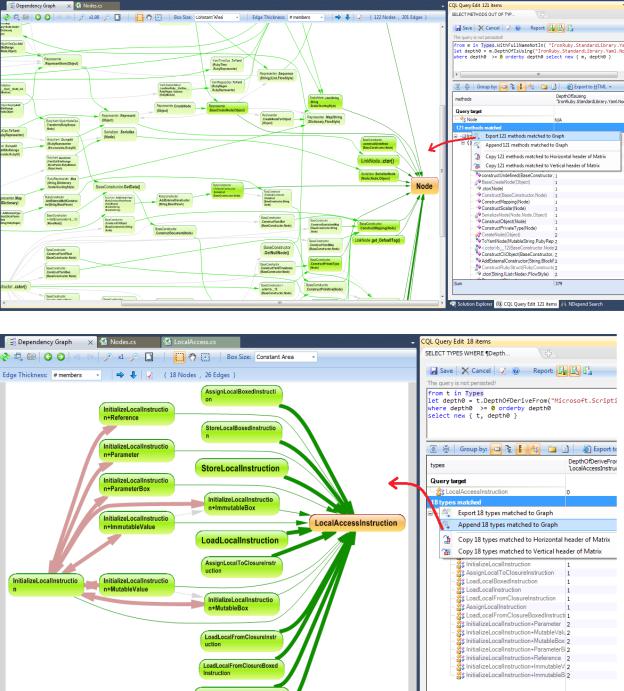Open the Edge Thickness '# members' dropdown in the lower graph
This screenshot has width=624, height=691.
point(76,375)
